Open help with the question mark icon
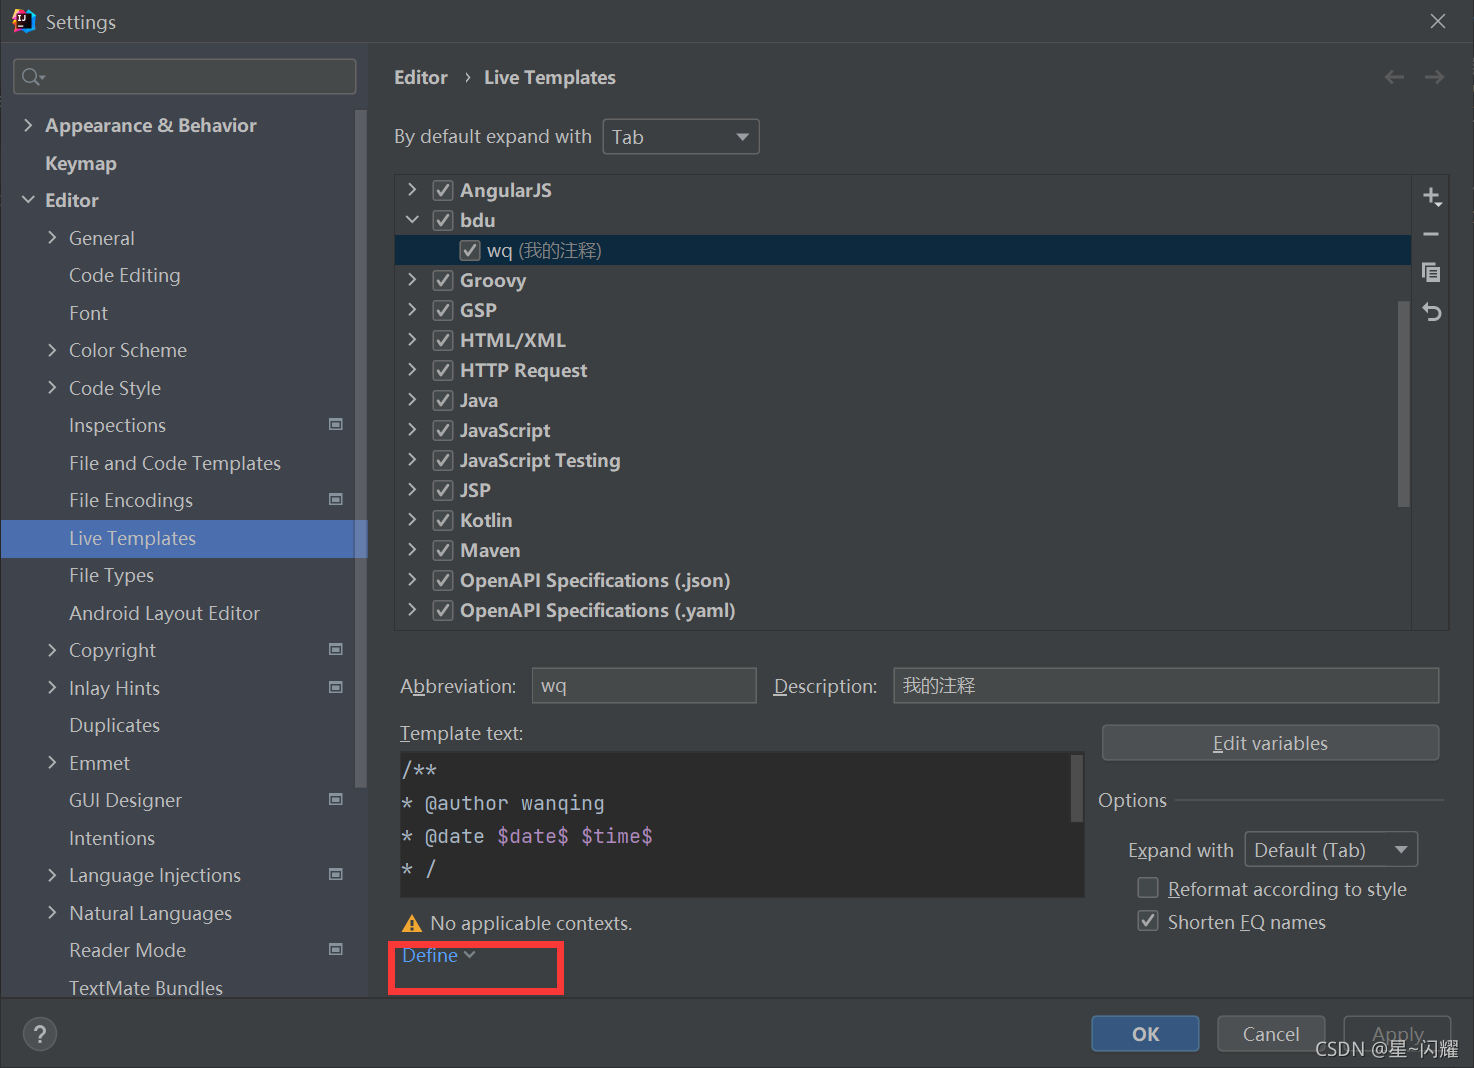 click(40, 1034)
